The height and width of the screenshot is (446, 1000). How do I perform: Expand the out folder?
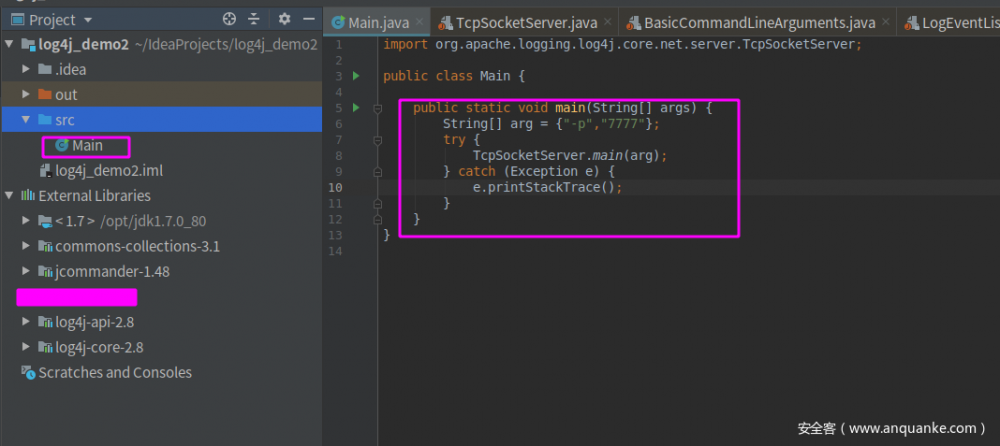click(26, 94)
